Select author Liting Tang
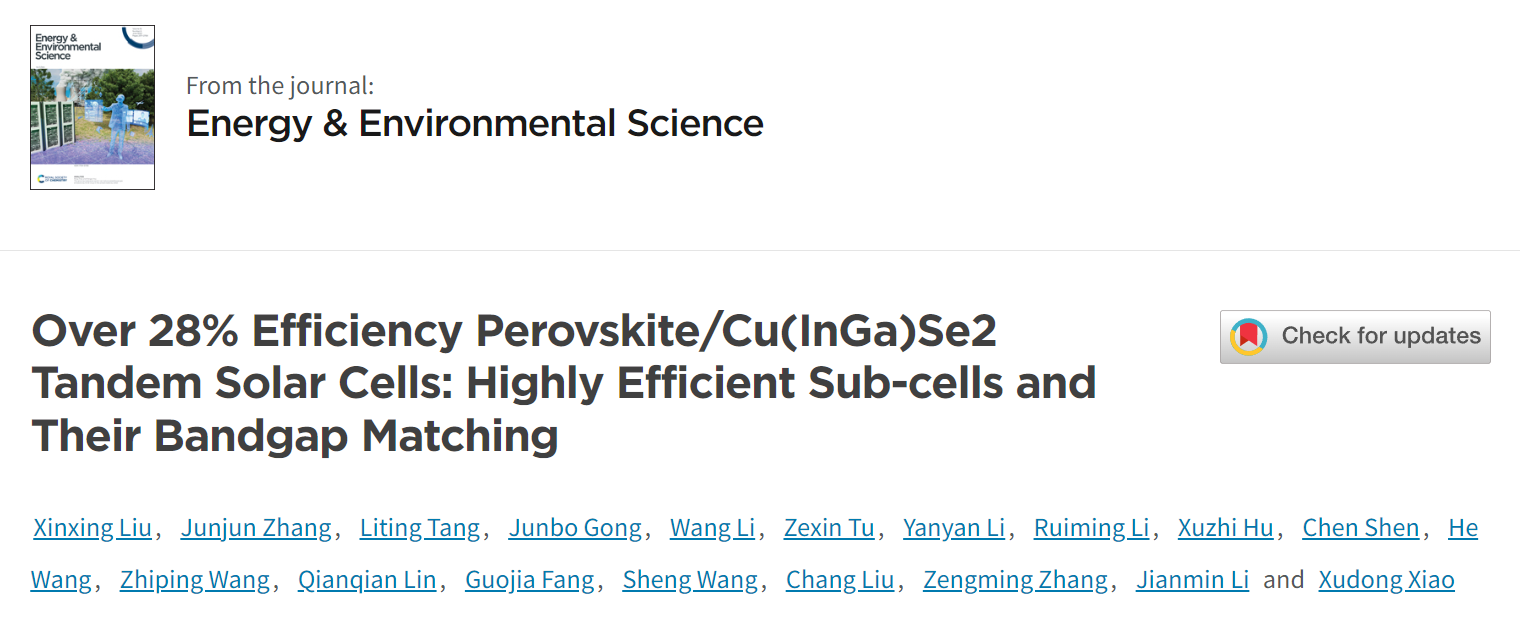The height and width of the screenshot is (630, 1520). point(420,528)
